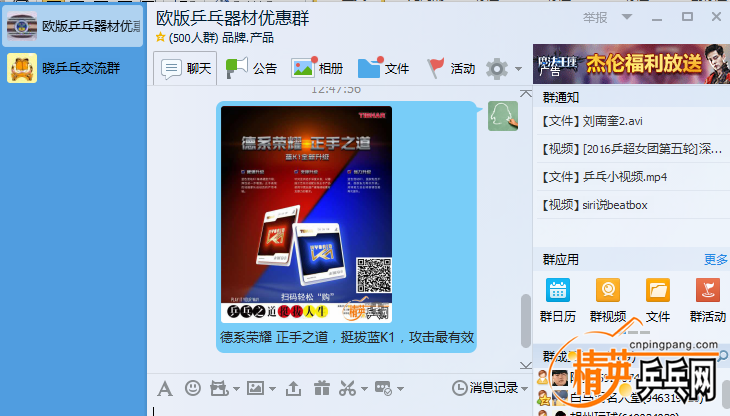Open the 2016乒超女团第五轮 video notice
The height and width of the screenshot is (416, 730).
click(633, 149)
